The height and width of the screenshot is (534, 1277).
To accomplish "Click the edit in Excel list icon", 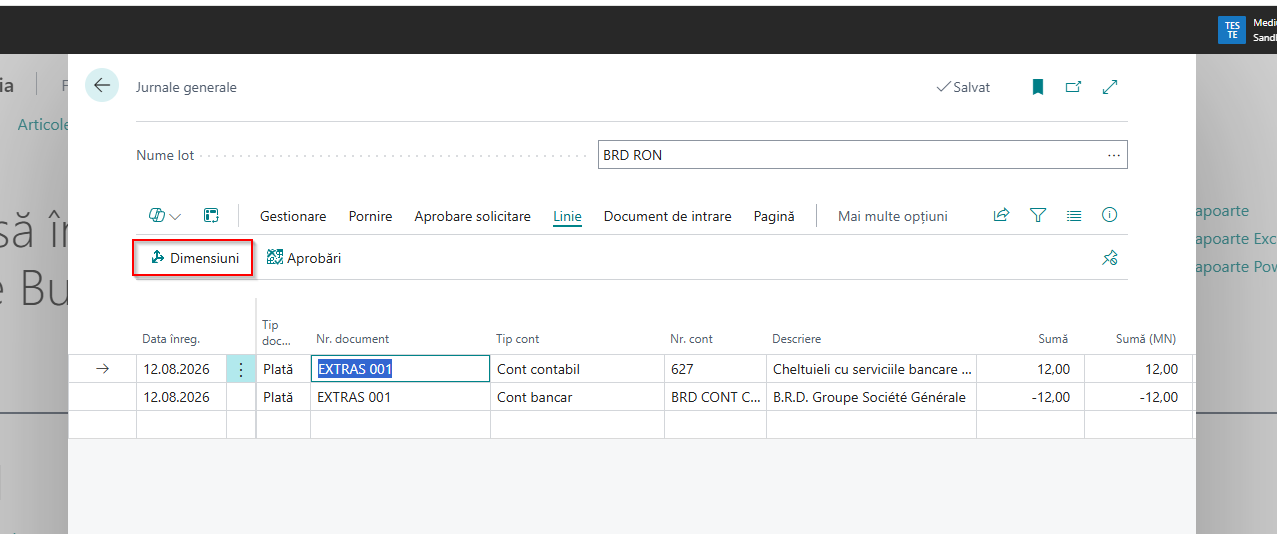I will tap(211, 216).
